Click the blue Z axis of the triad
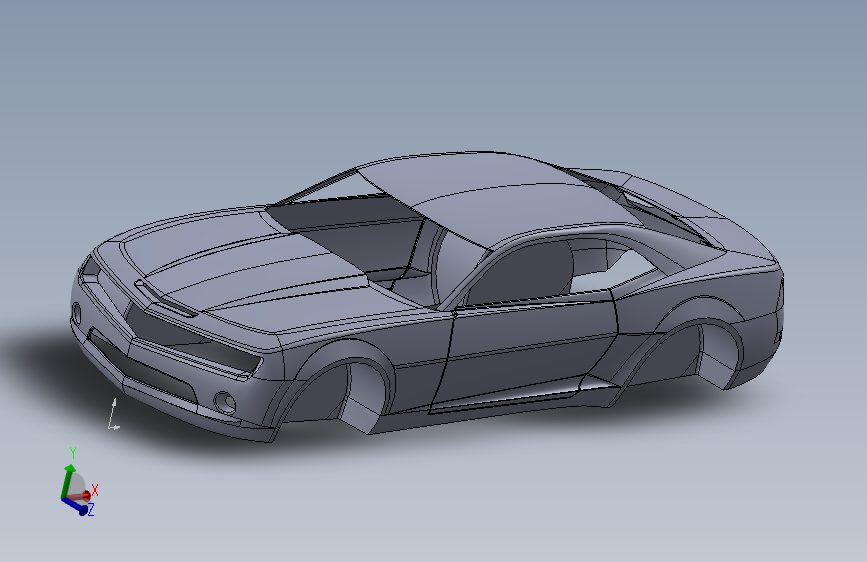The height and width of the screenshot is (562, 867). [x=77, y=506]
